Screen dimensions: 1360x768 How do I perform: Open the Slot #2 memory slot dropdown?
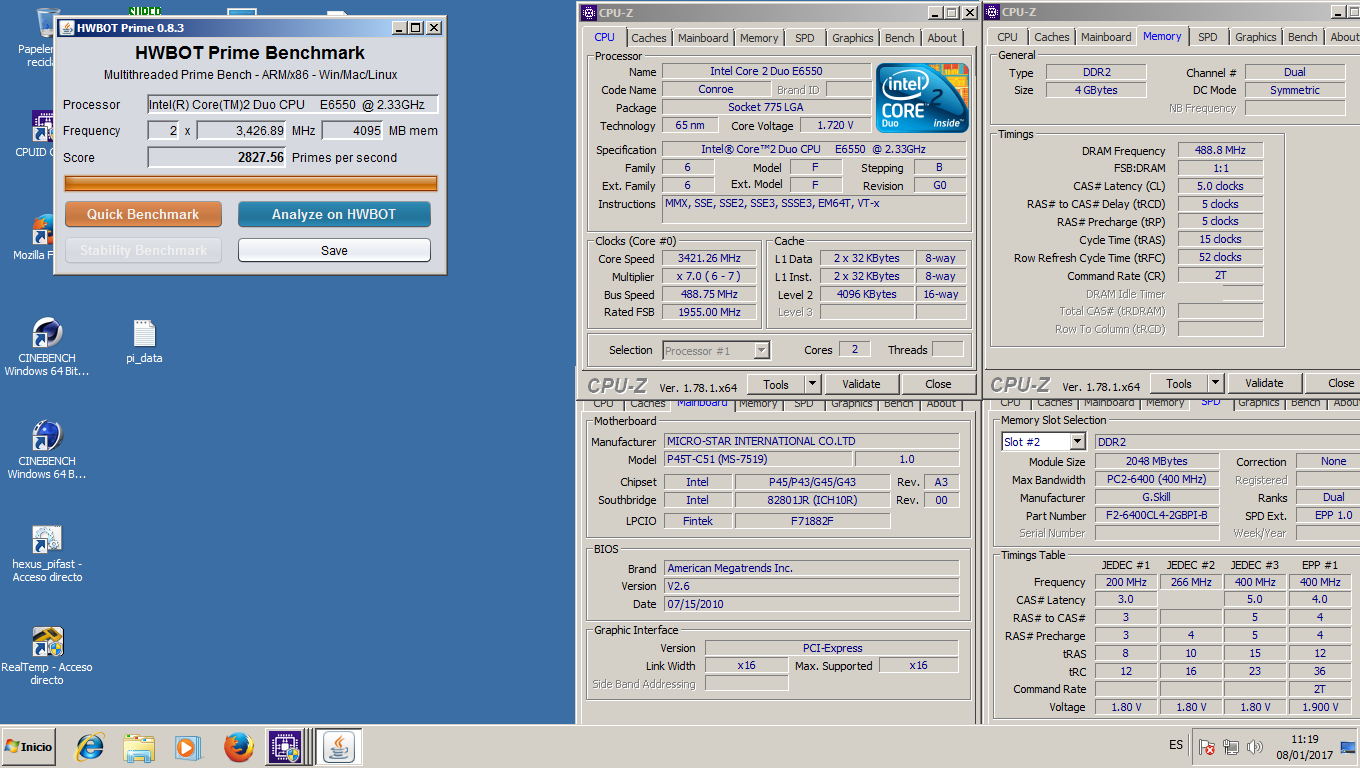point(1077,442)
